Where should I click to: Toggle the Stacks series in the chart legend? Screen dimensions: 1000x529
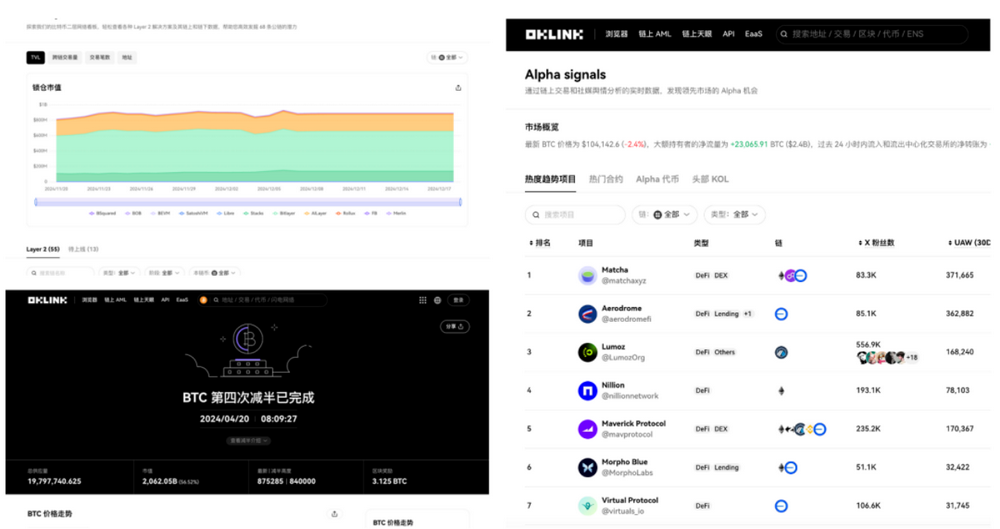pos(254,213)
